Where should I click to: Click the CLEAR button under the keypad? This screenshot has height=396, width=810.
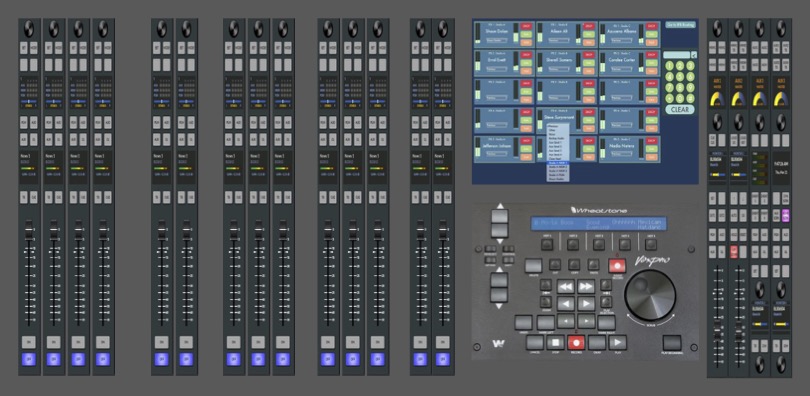tap(680, 109)
